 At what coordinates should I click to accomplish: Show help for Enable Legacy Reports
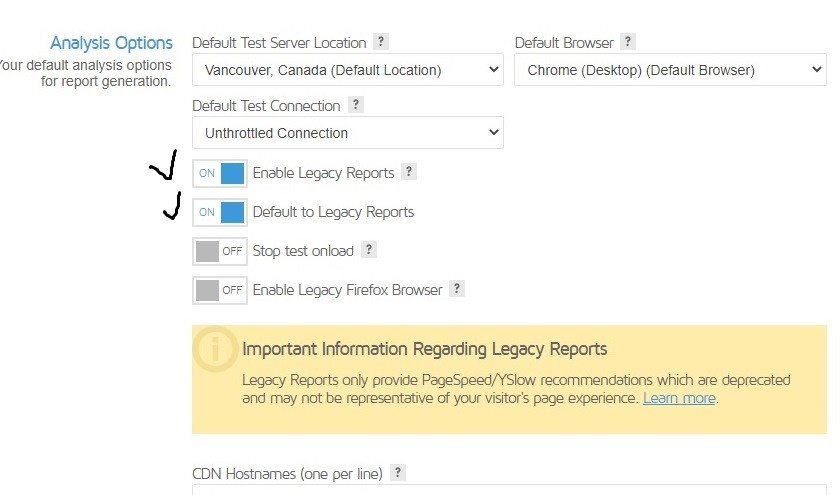click(408, 172)
